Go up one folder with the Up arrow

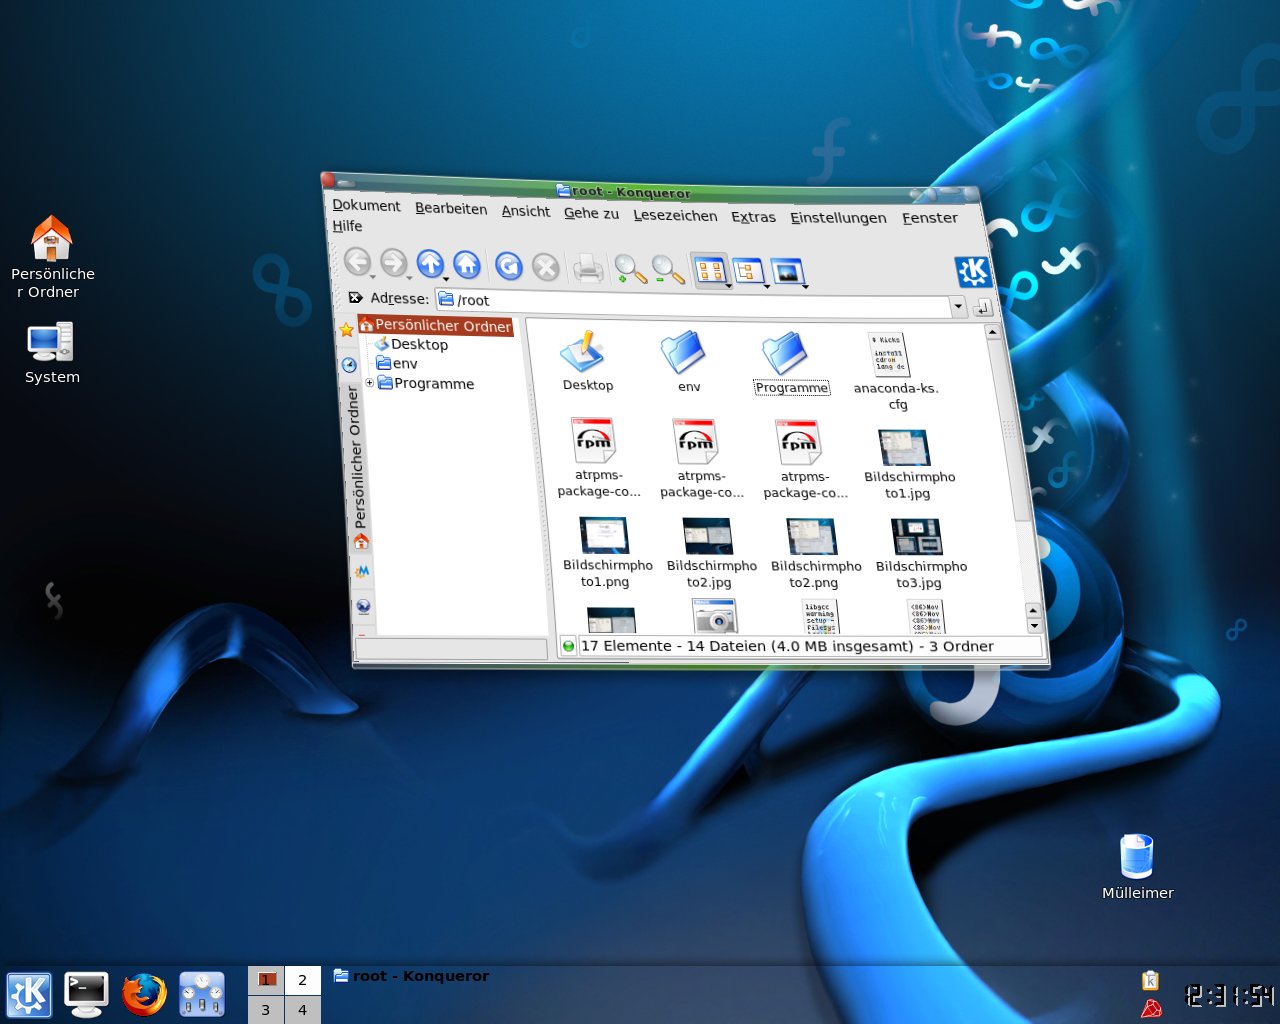coord(430,264)
